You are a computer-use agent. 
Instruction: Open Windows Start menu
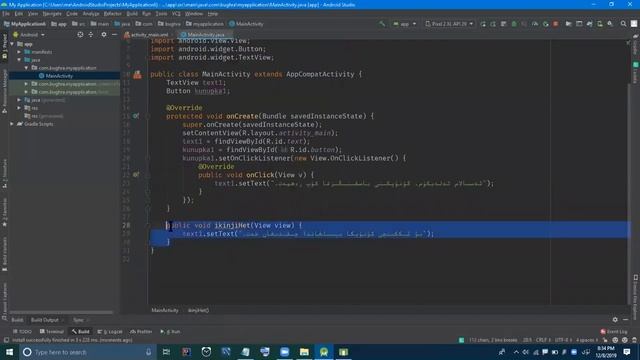[9, 352]
